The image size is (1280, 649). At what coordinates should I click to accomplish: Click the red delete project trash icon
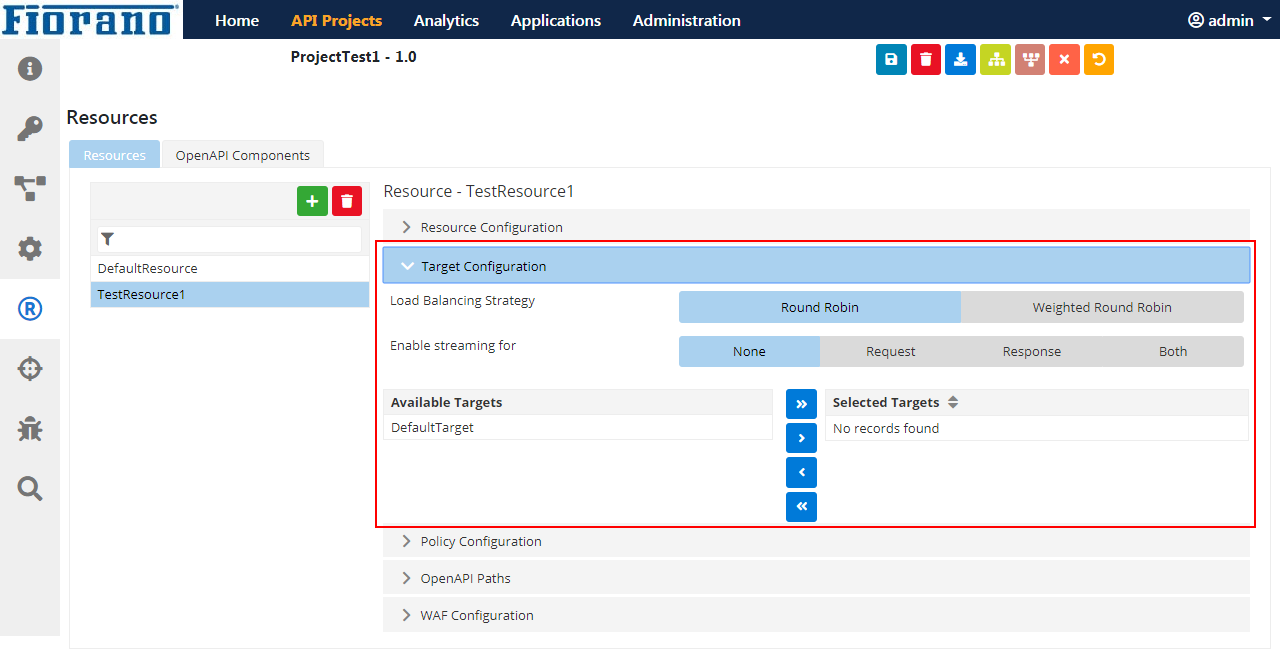coord(926,60)
